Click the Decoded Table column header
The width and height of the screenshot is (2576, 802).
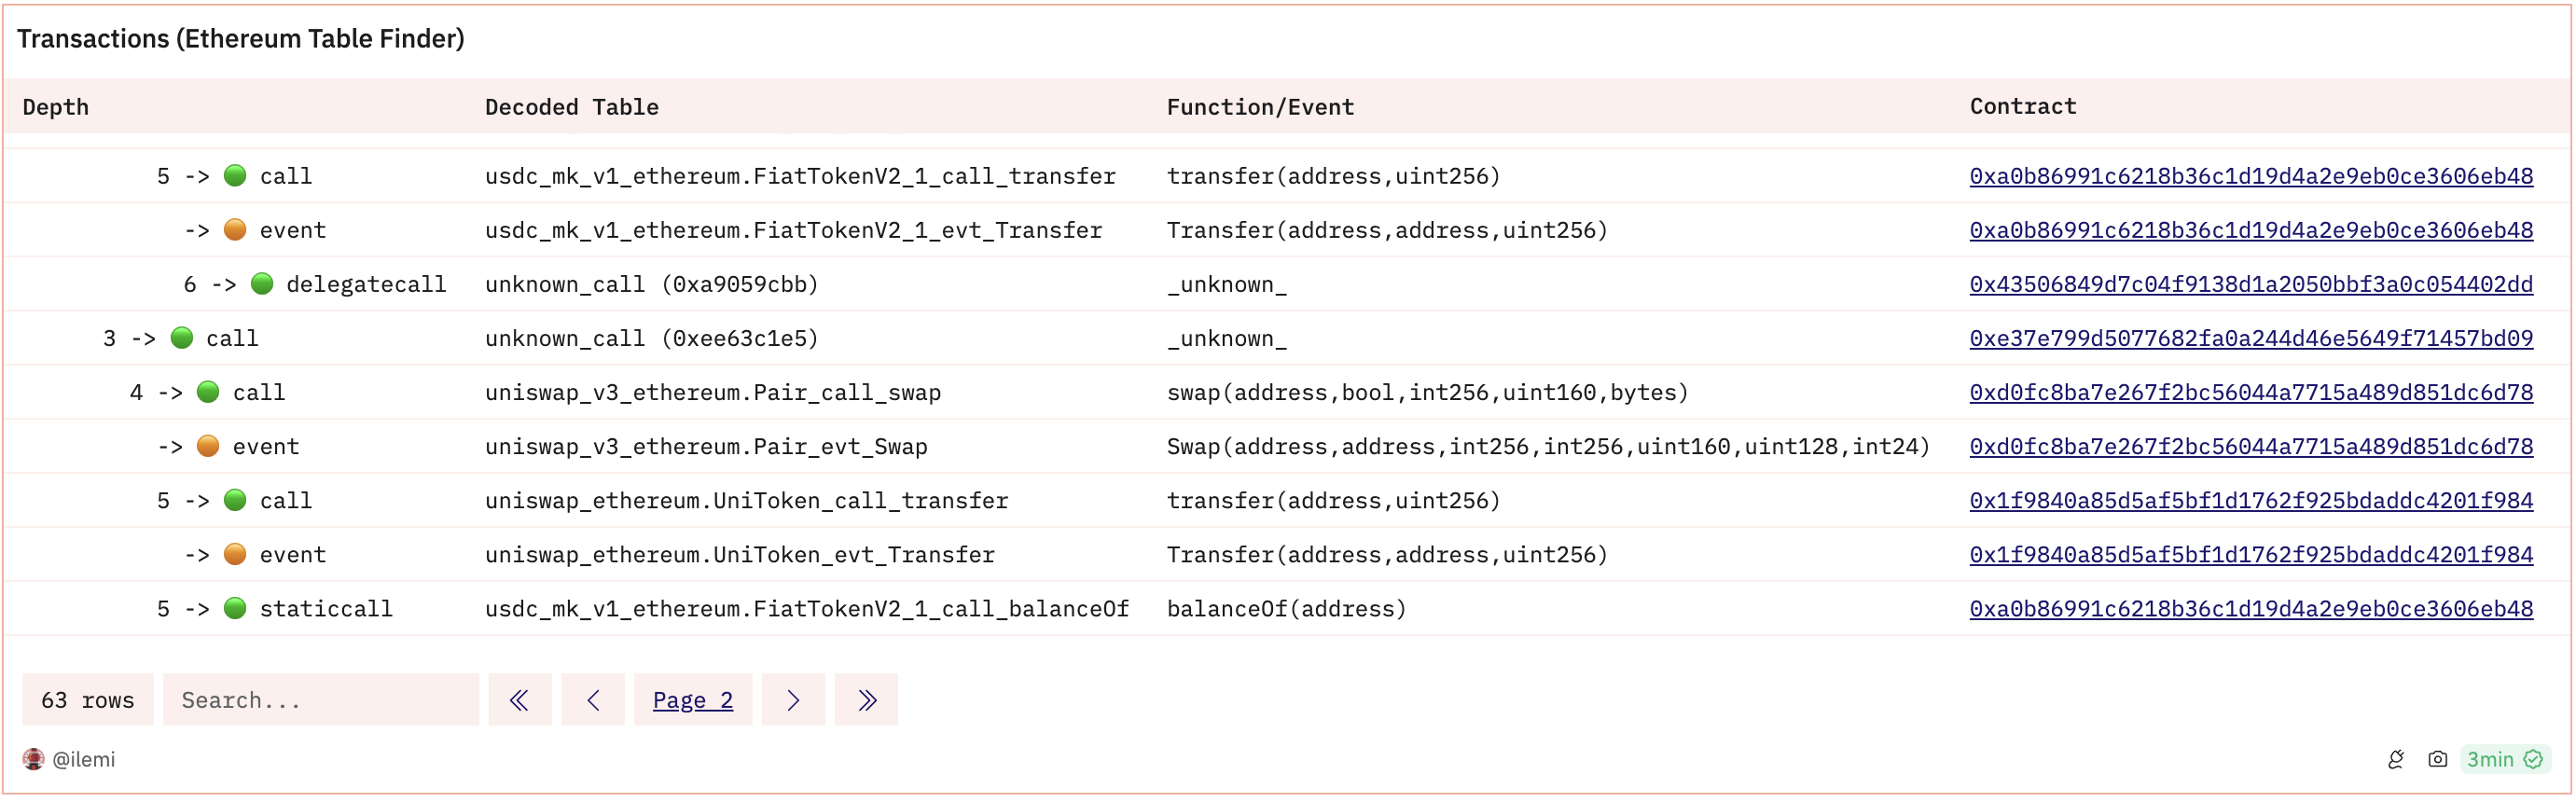[572, 106]
